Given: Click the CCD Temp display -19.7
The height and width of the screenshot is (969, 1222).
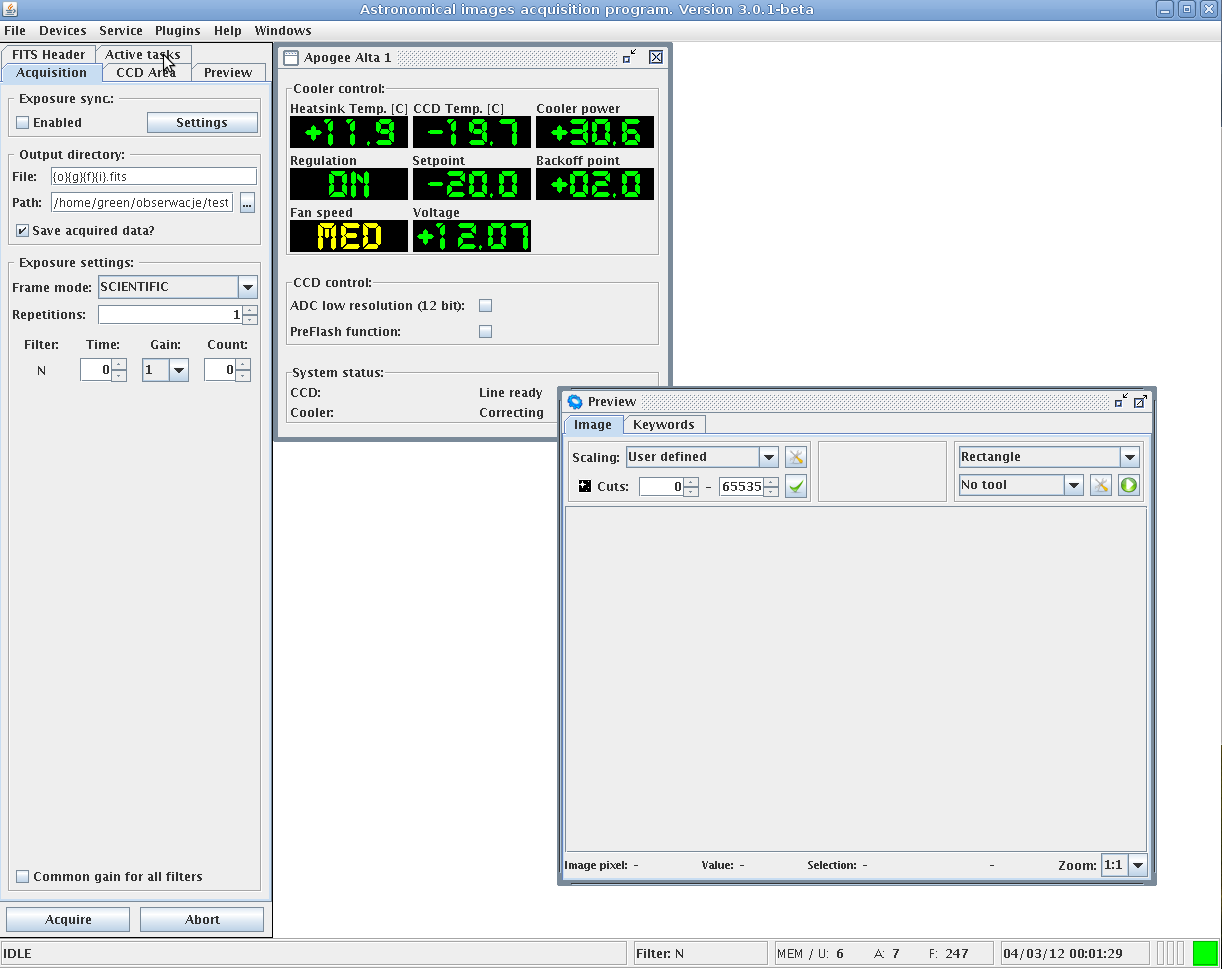Looking at the screenshot, I should [472, 132].
